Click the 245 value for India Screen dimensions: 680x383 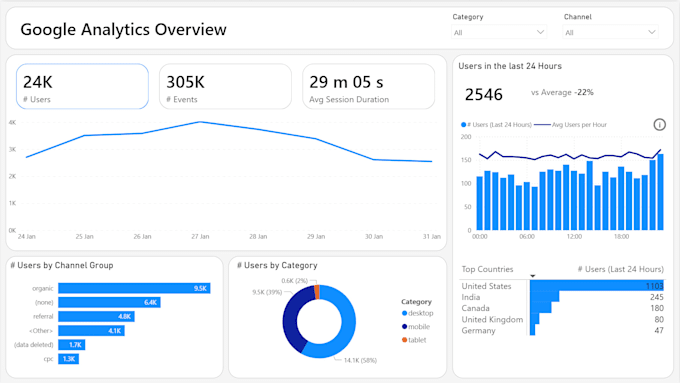pyautogui.click(x=657, y=297)
